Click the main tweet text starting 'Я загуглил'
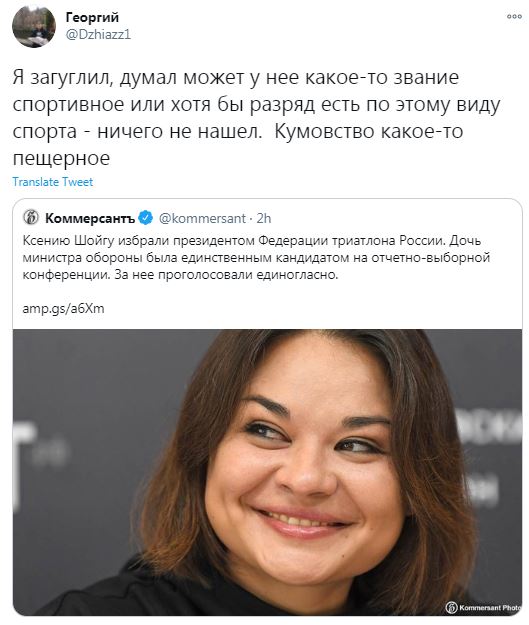 coord(256,118)
